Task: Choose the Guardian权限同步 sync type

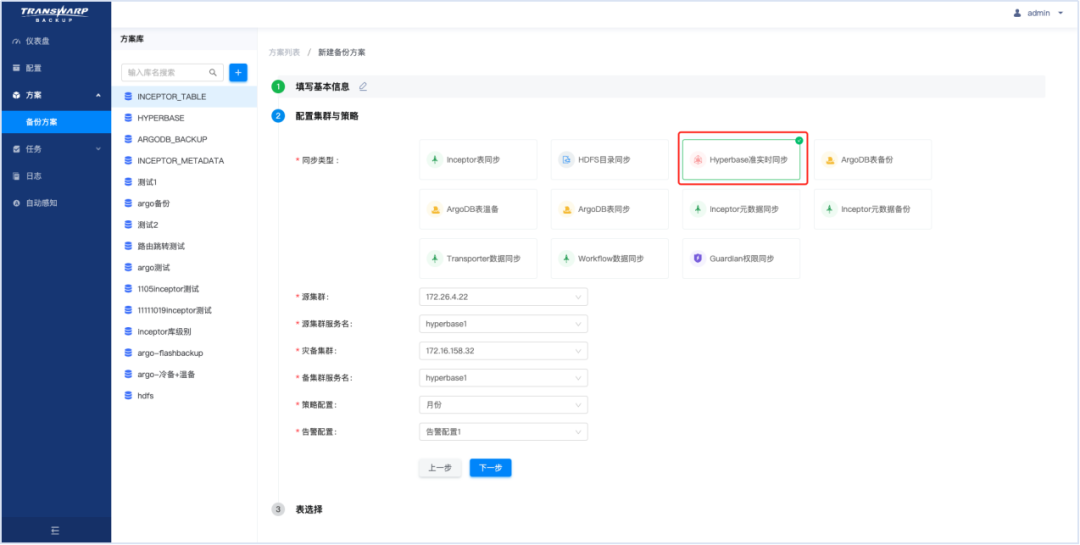Action: [741, 258]
